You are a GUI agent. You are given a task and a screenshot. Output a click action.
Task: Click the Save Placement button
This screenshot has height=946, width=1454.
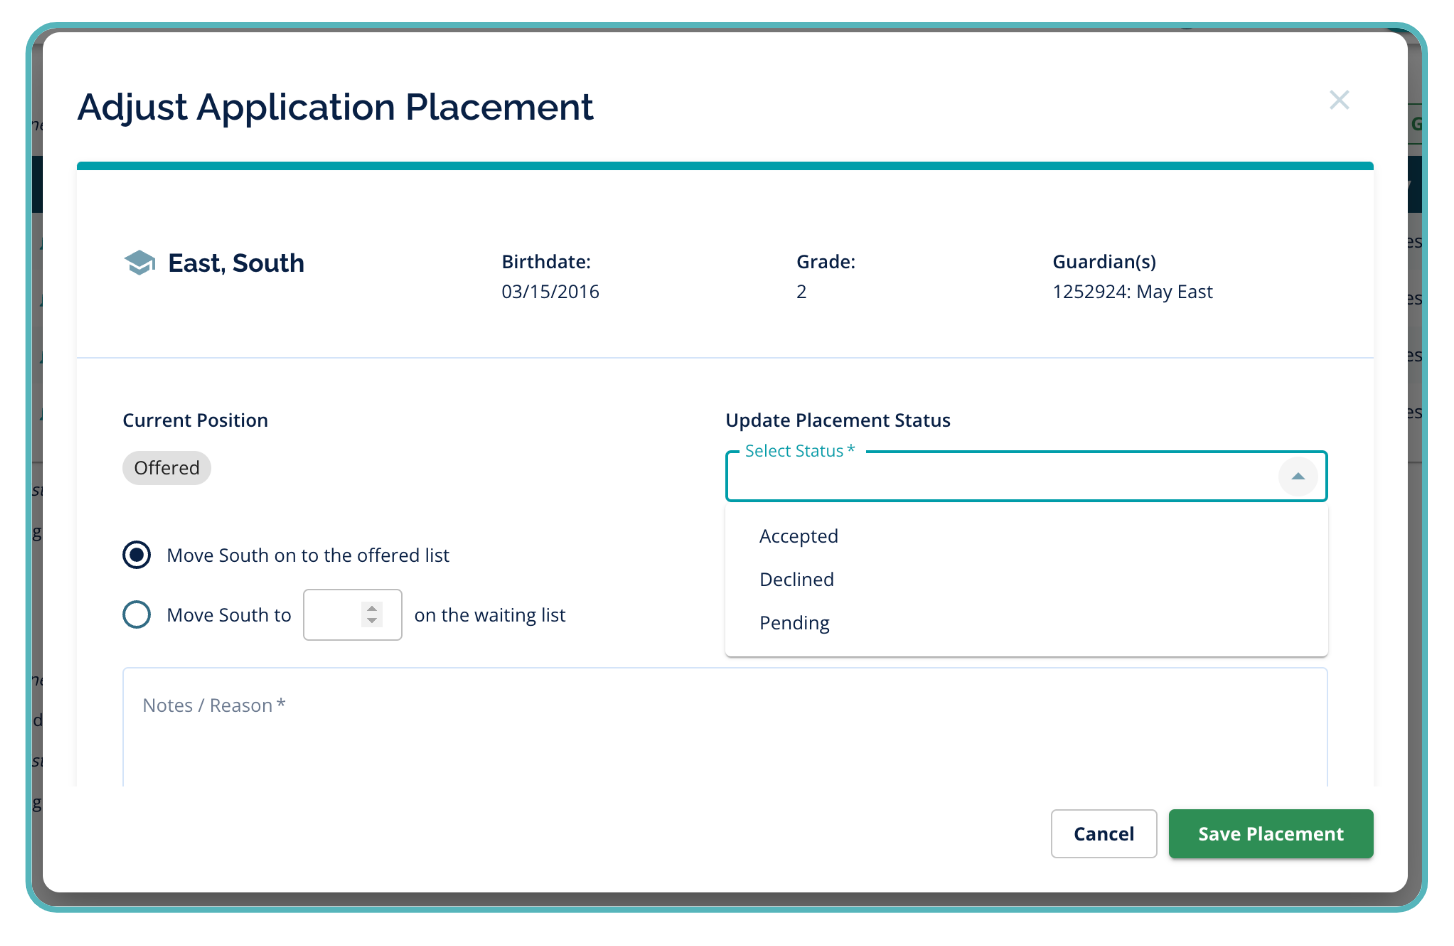(x=1270, y=834)
